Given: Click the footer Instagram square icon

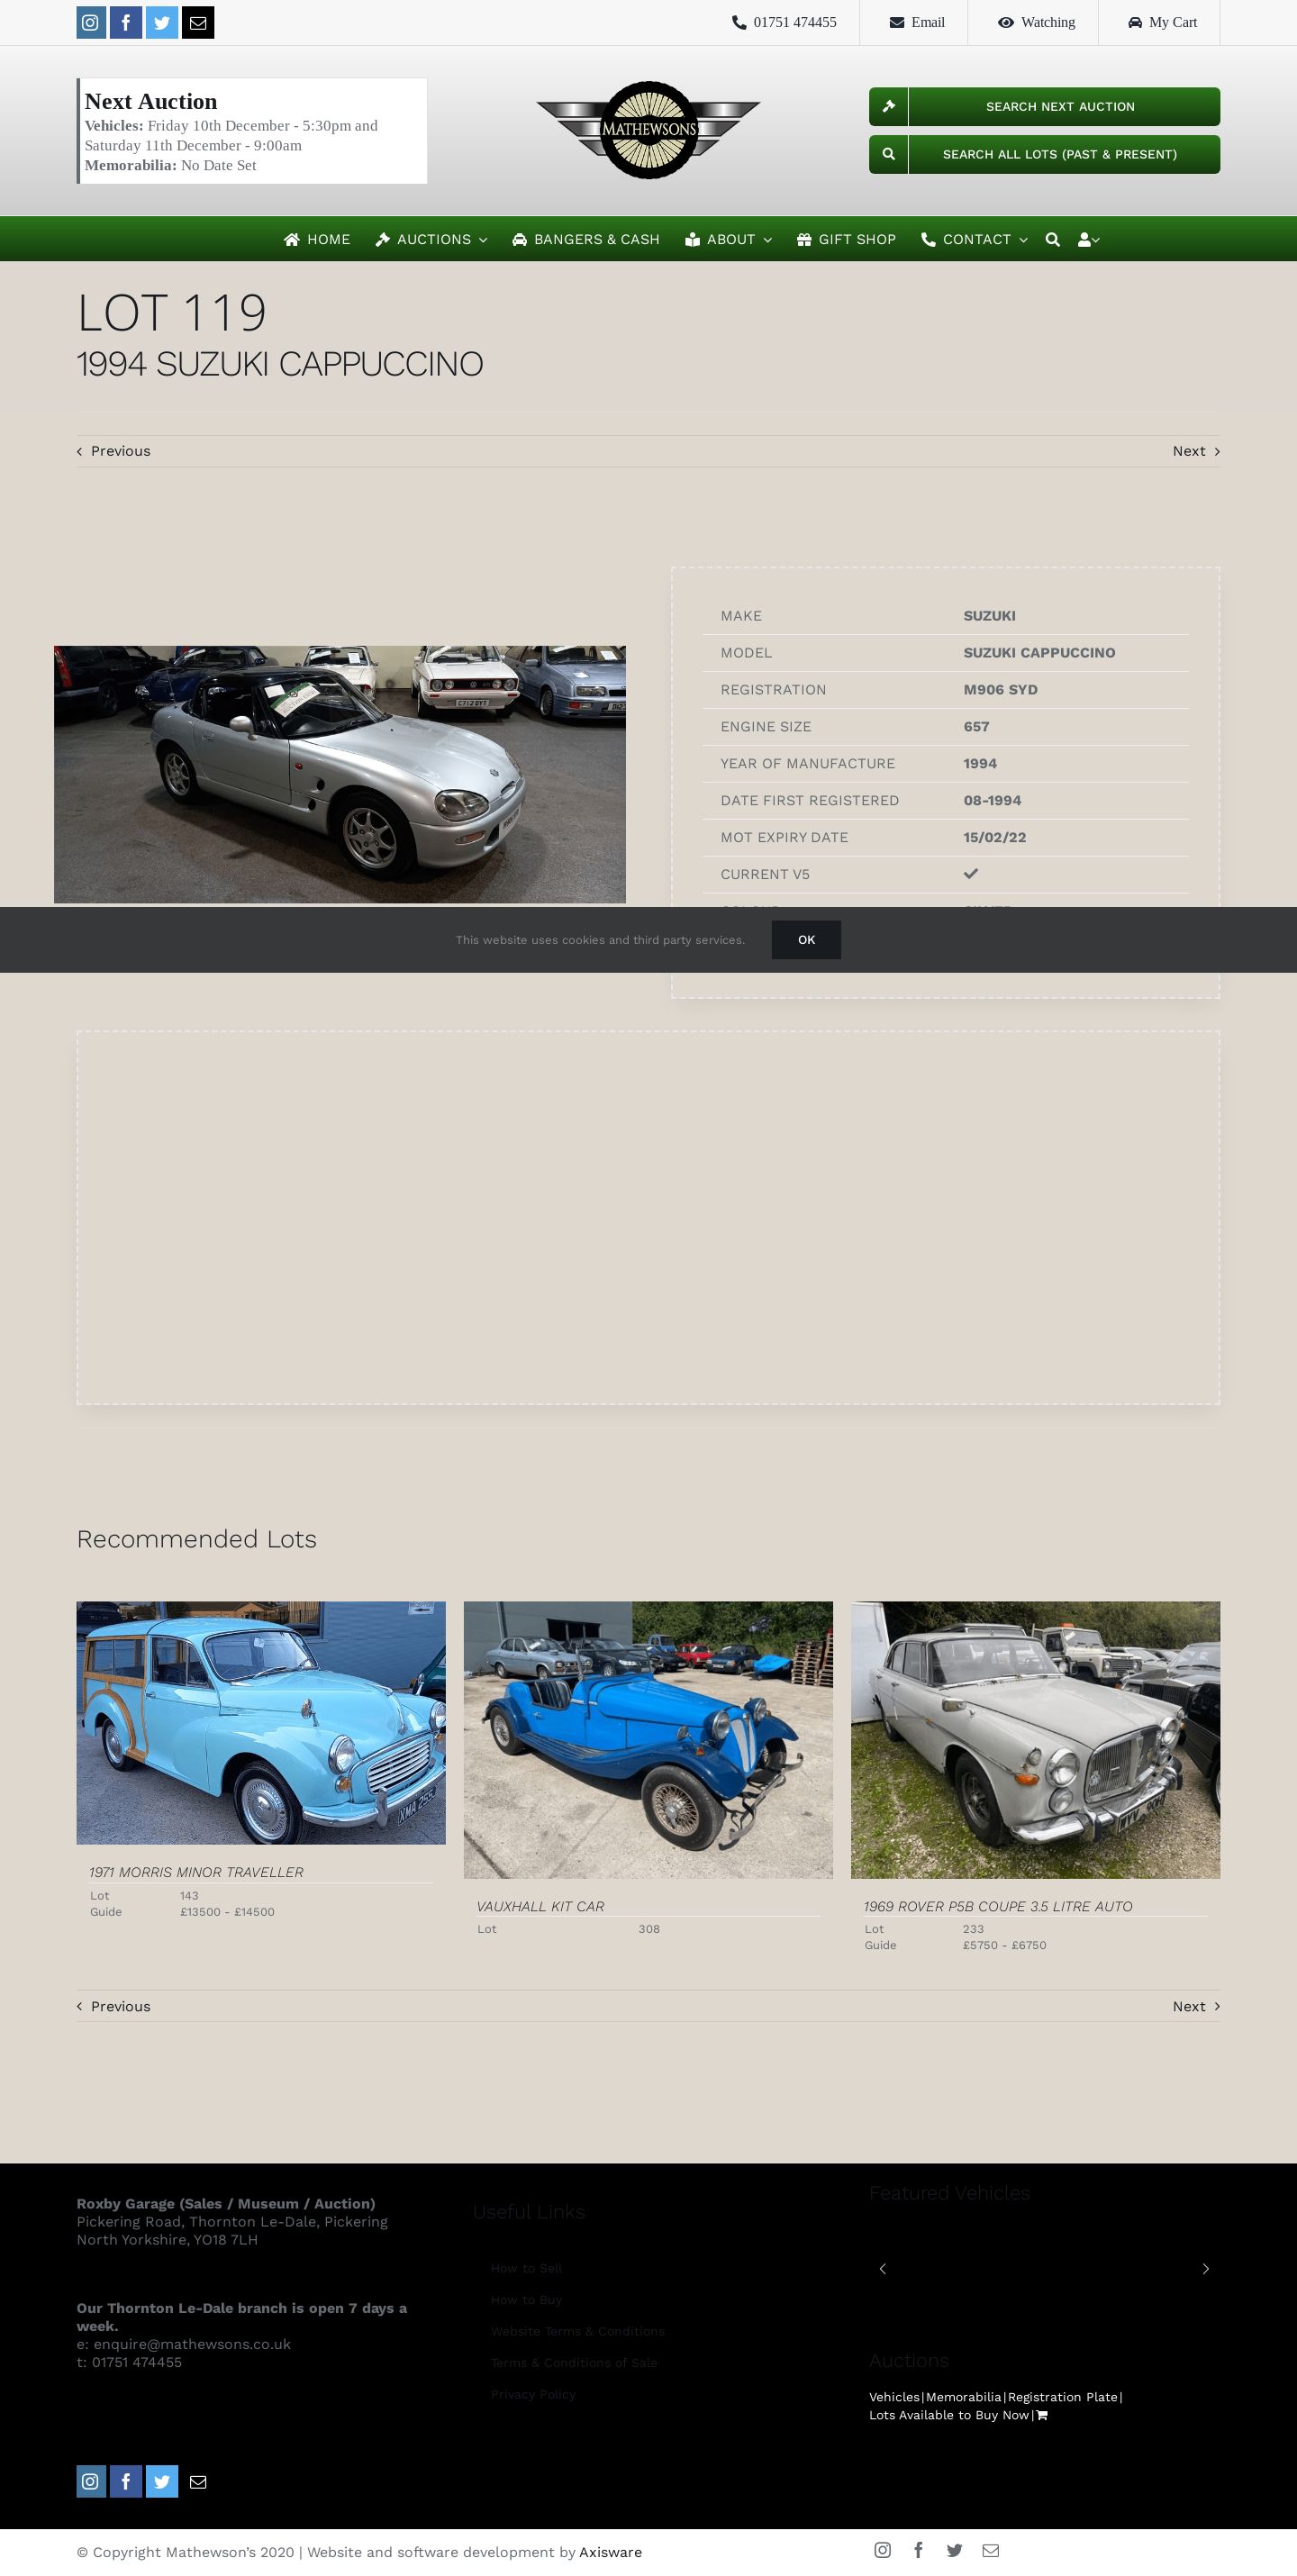Looking at the screenshot, I should coord(91,2481).
